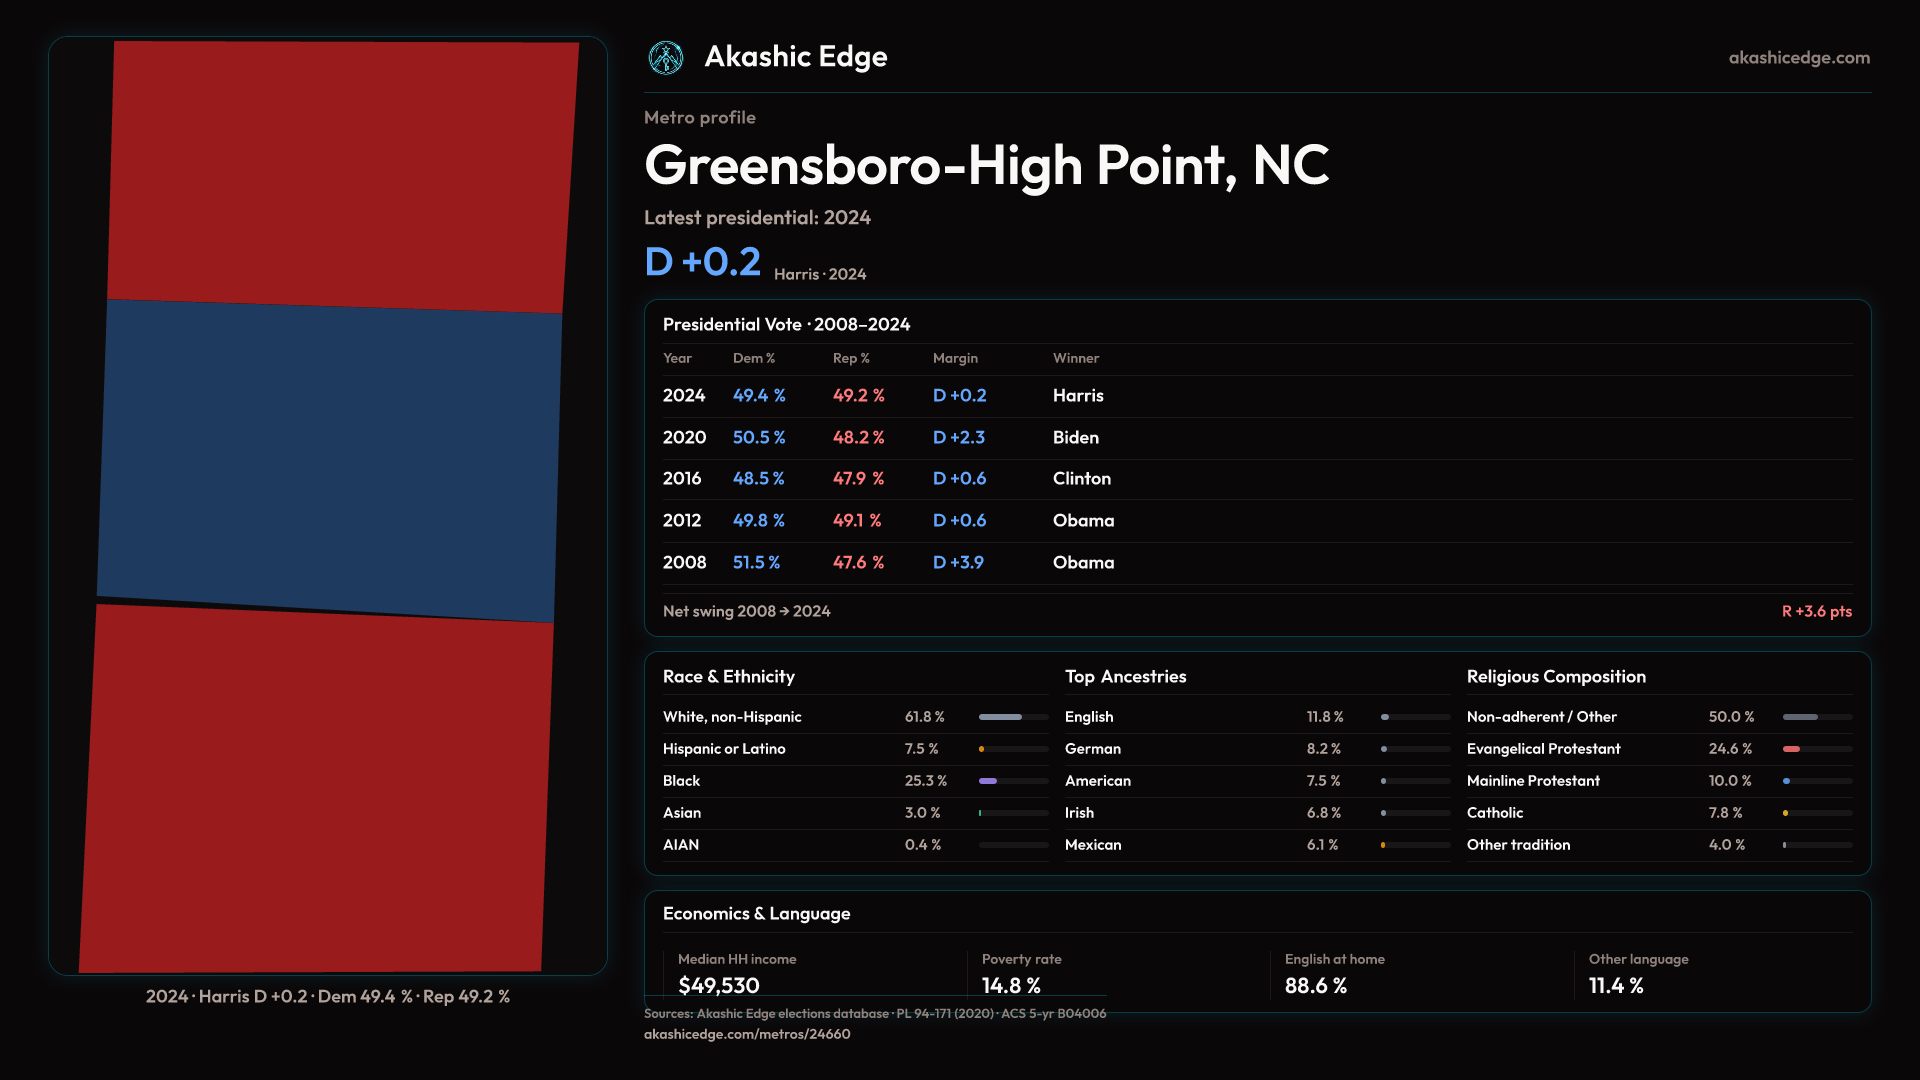Click the R +3.6 pts net swing value
The width and height of the screenshot is (1920, 1080).
coord(1816,611)
